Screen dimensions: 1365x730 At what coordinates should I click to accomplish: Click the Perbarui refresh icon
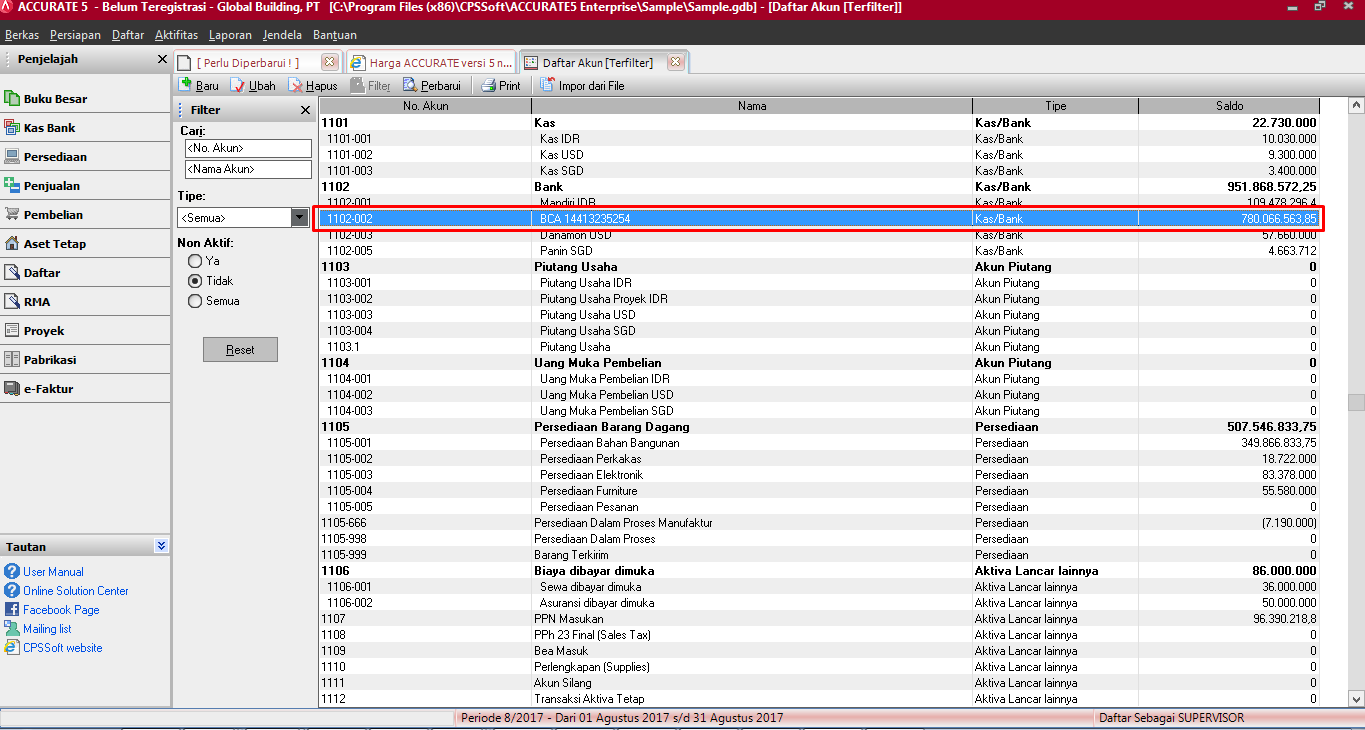point(410,85)
